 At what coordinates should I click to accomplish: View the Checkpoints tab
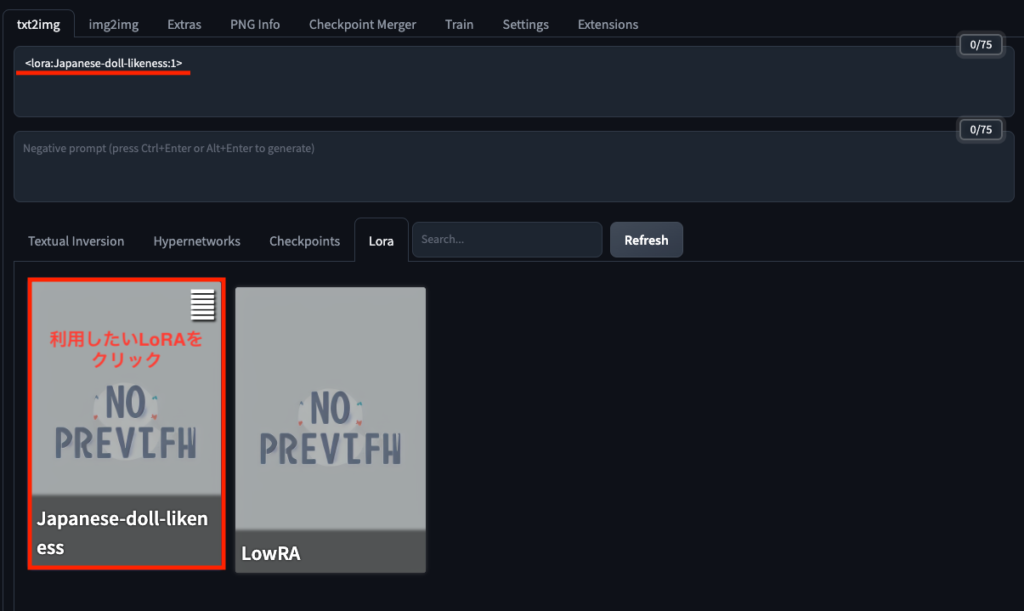(304, 240)
